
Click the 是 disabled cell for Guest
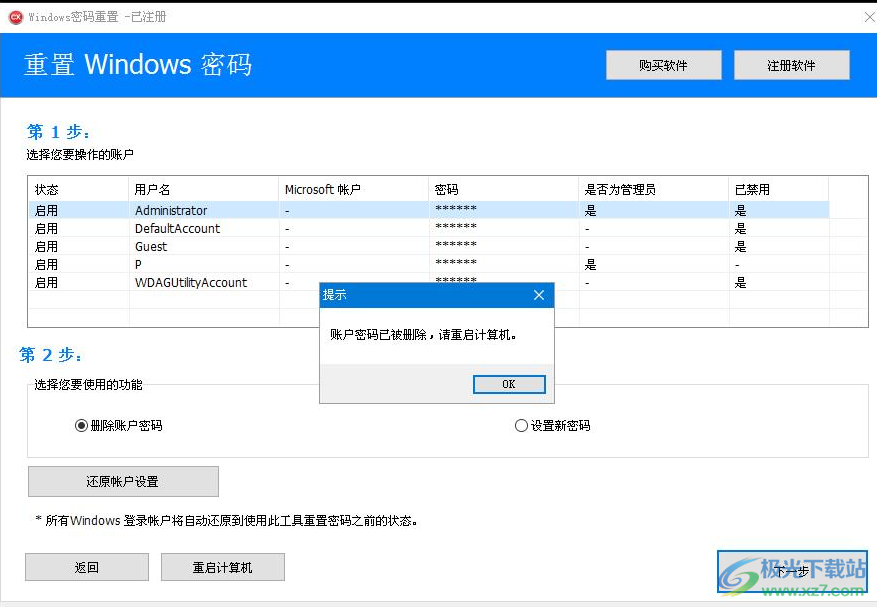(741, 247)
